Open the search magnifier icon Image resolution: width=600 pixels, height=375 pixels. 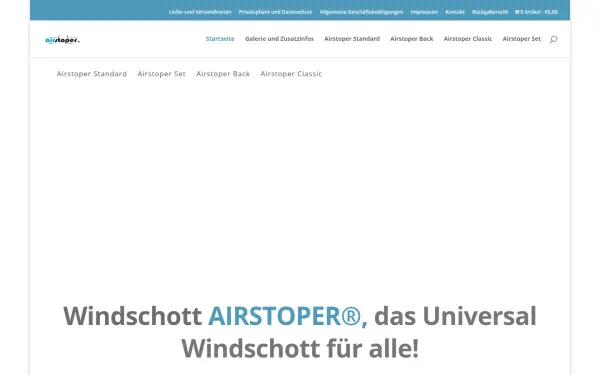(x=553, y=39)
